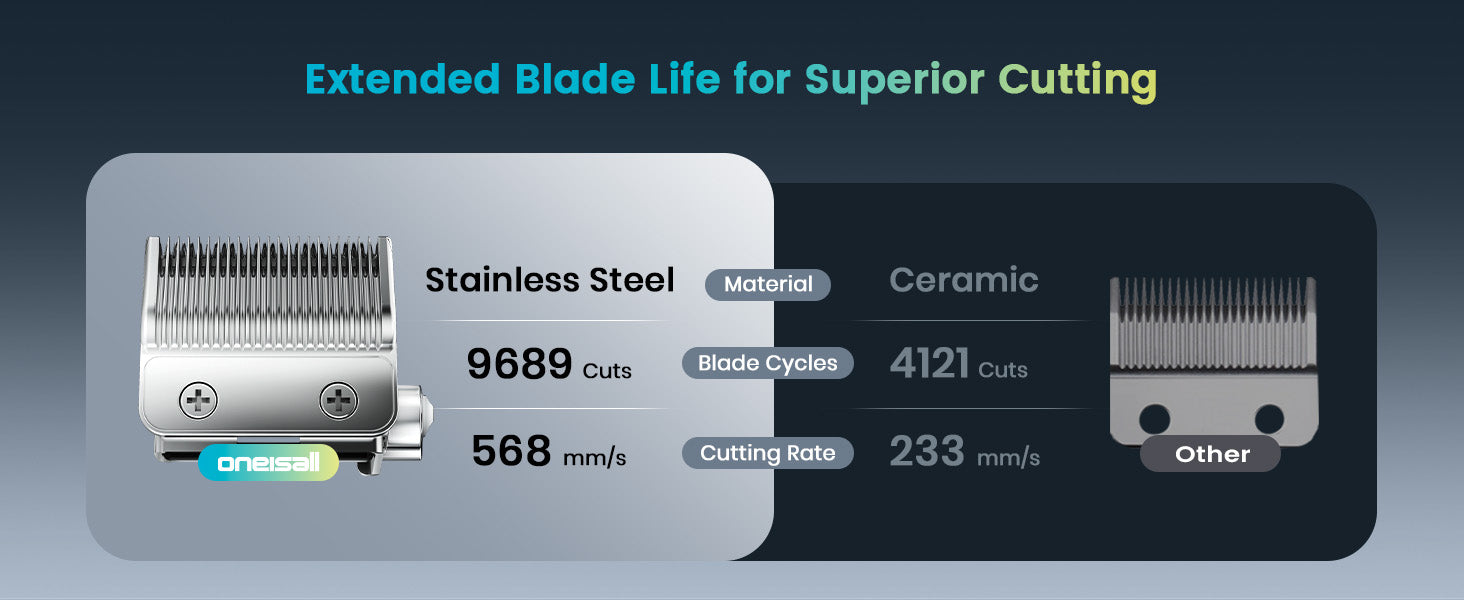The width and height of the screenshot is (1464, 600).
Task: Click the Cutting Rate pill label
Action: coord(768,453)
